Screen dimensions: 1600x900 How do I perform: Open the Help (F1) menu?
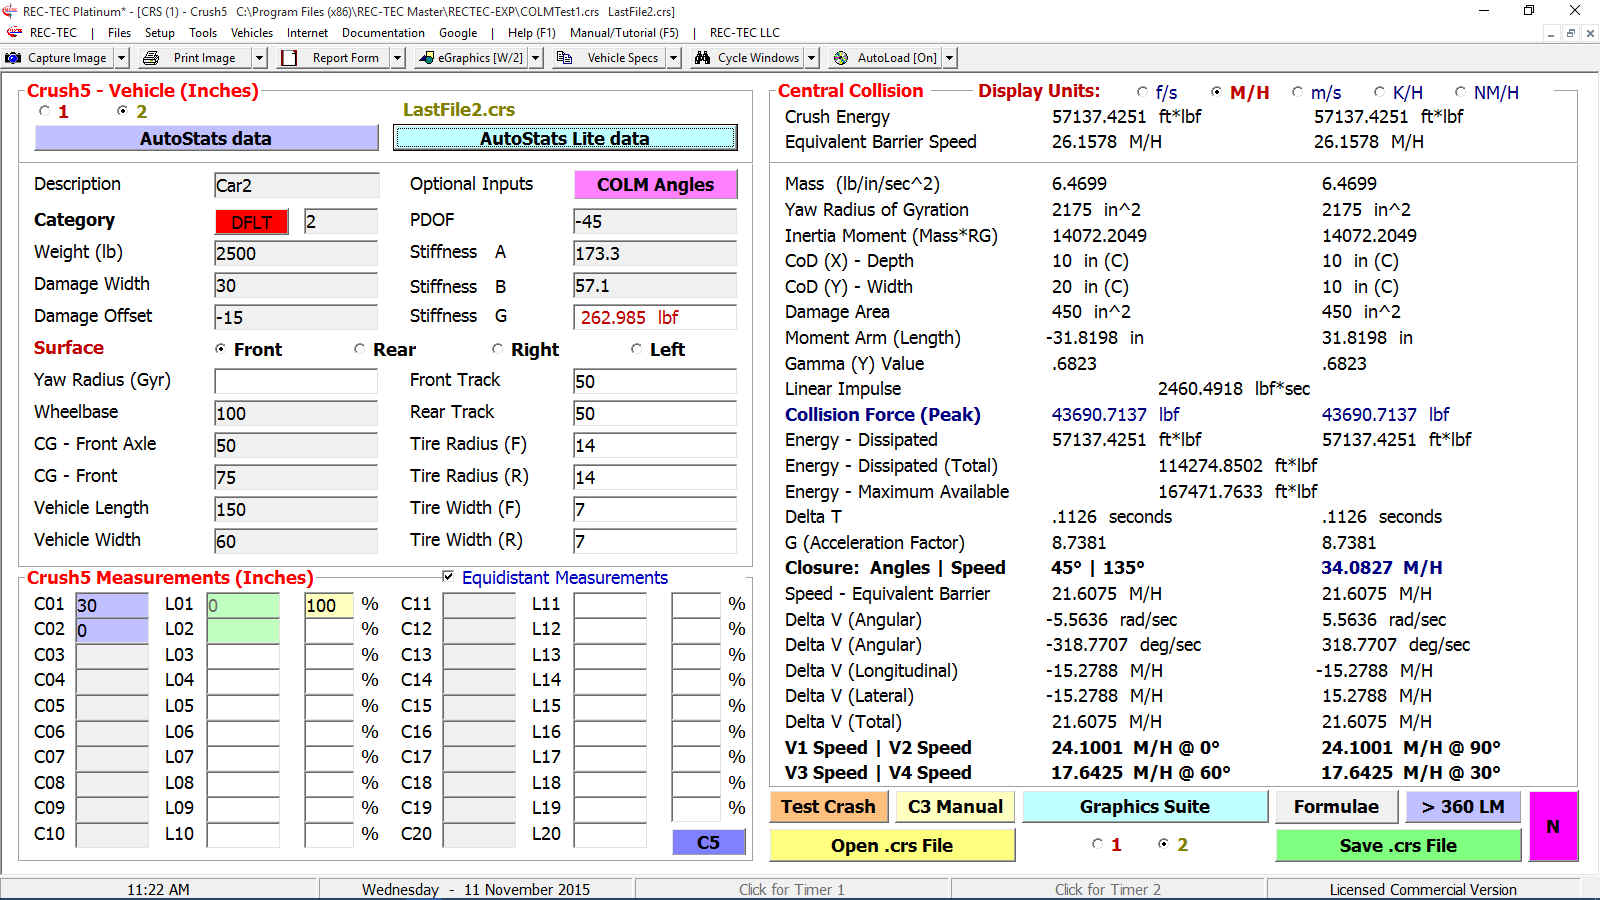(531, 33)
